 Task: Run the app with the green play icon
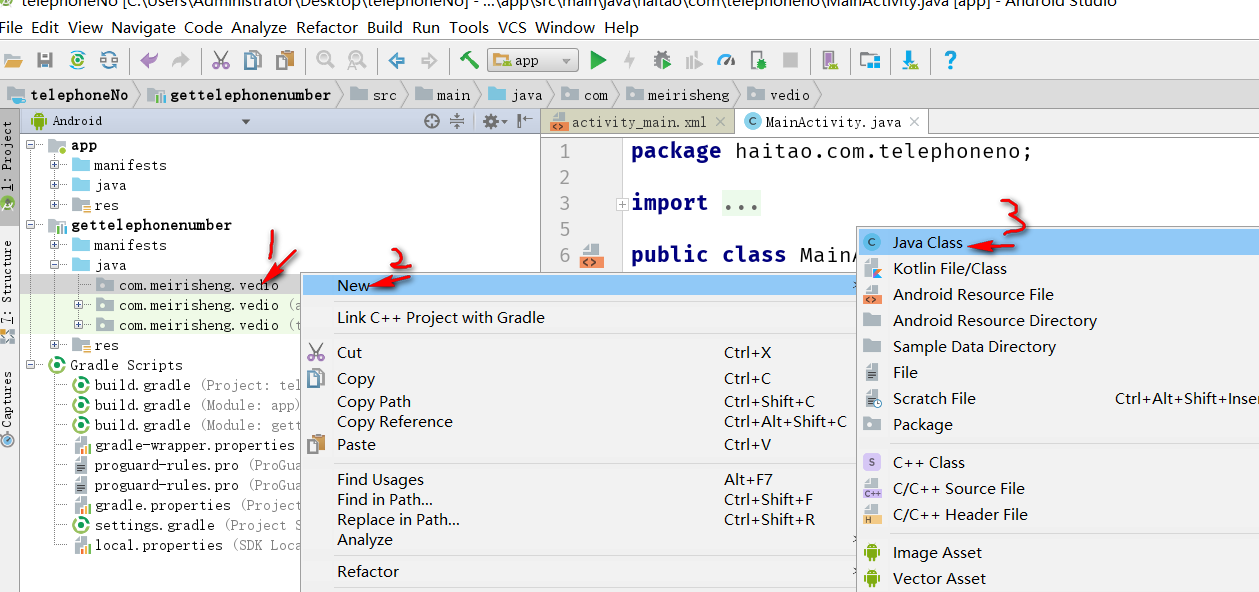(598, 61)
